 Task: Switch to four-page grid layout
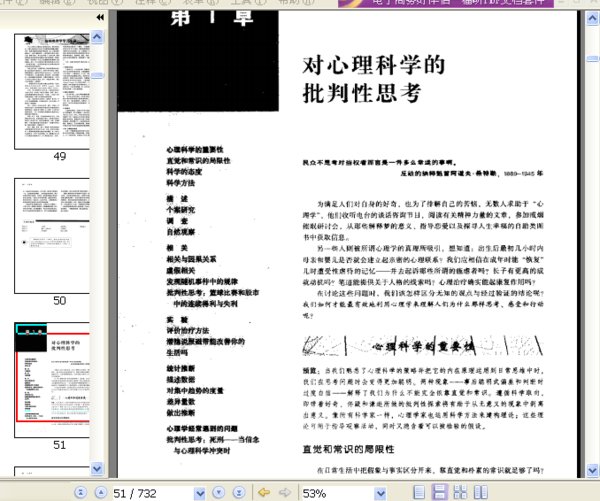[460, 492]
